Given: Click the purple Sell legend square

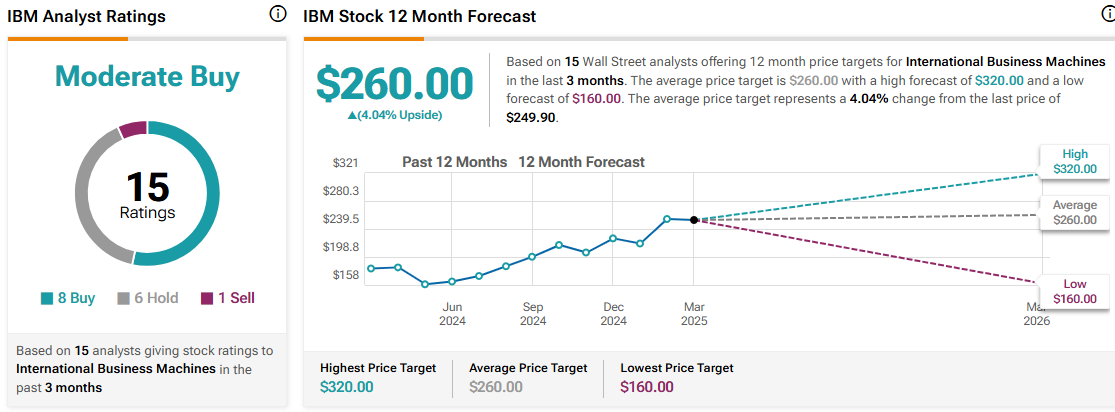Looking at the screenshot, I should point(207,299).
